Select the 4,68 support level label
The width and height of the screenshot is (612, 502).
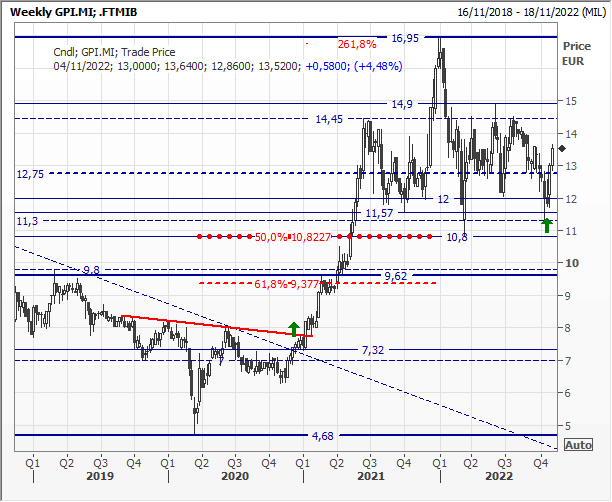322,436
